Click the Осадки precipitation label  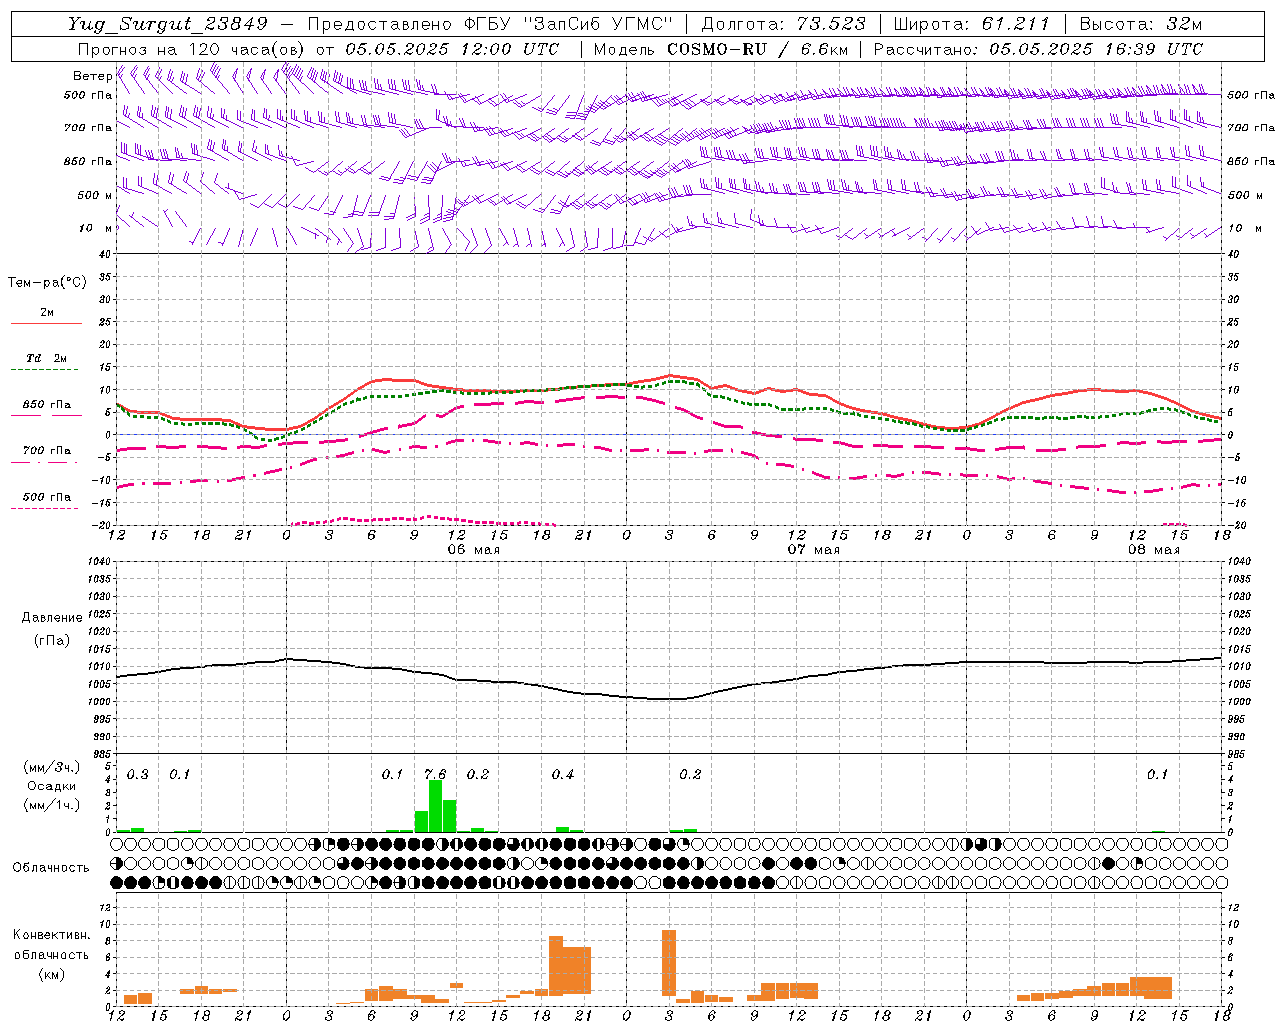click(x=51, y=786)
